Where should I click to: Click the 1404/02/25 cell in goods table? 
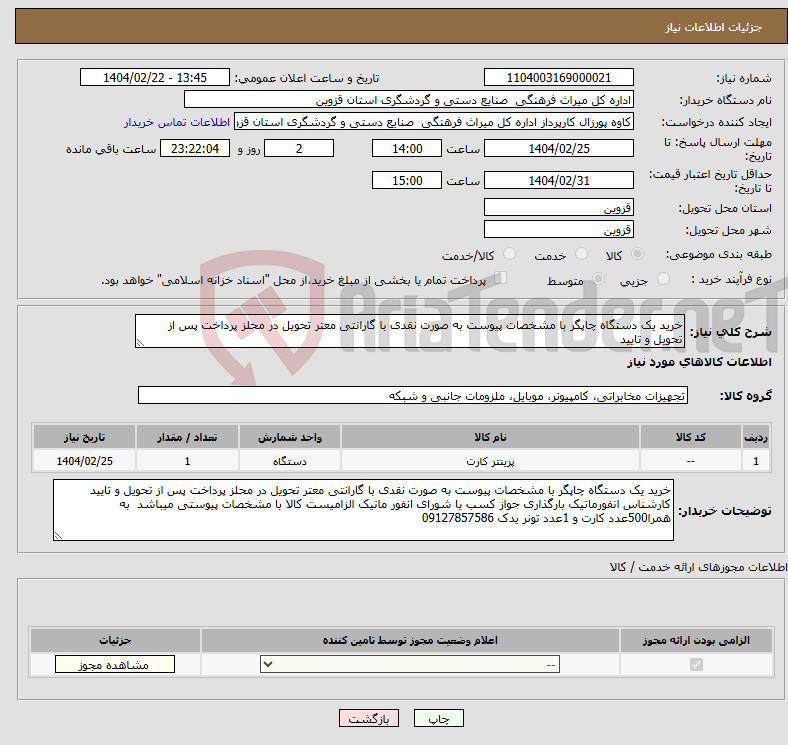point(84,461)
